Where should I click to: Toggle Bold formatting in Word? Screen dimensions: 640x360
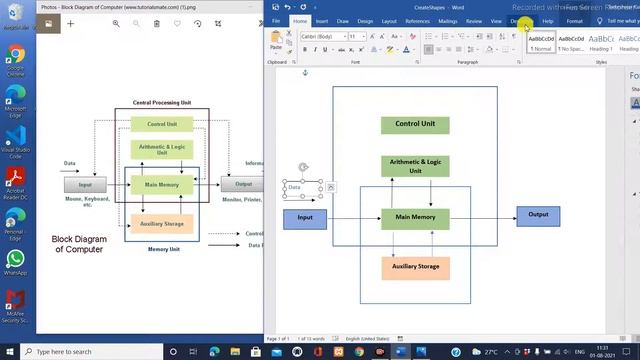click(x=304, y=49)
